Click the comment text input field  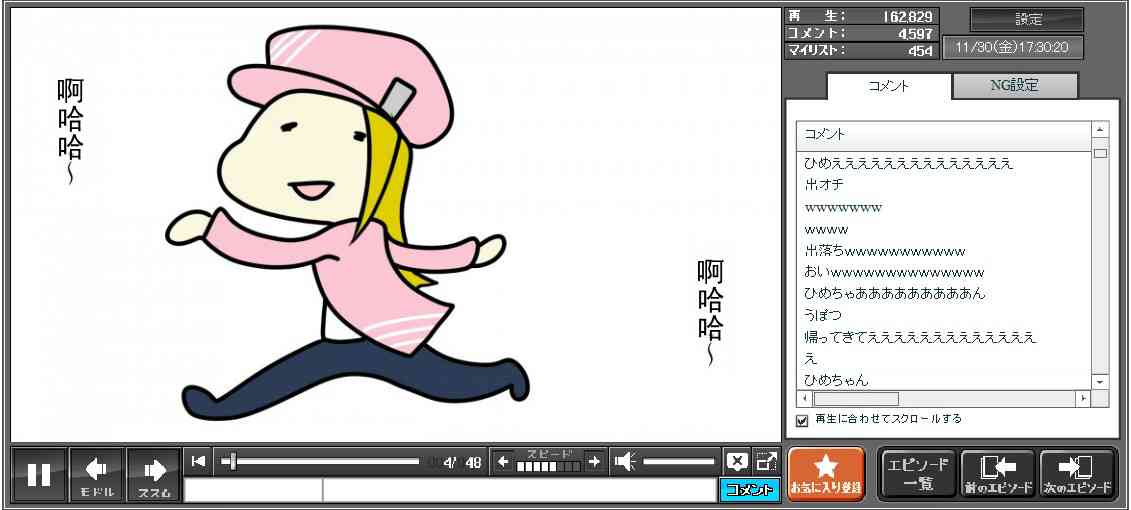point(517,490)
